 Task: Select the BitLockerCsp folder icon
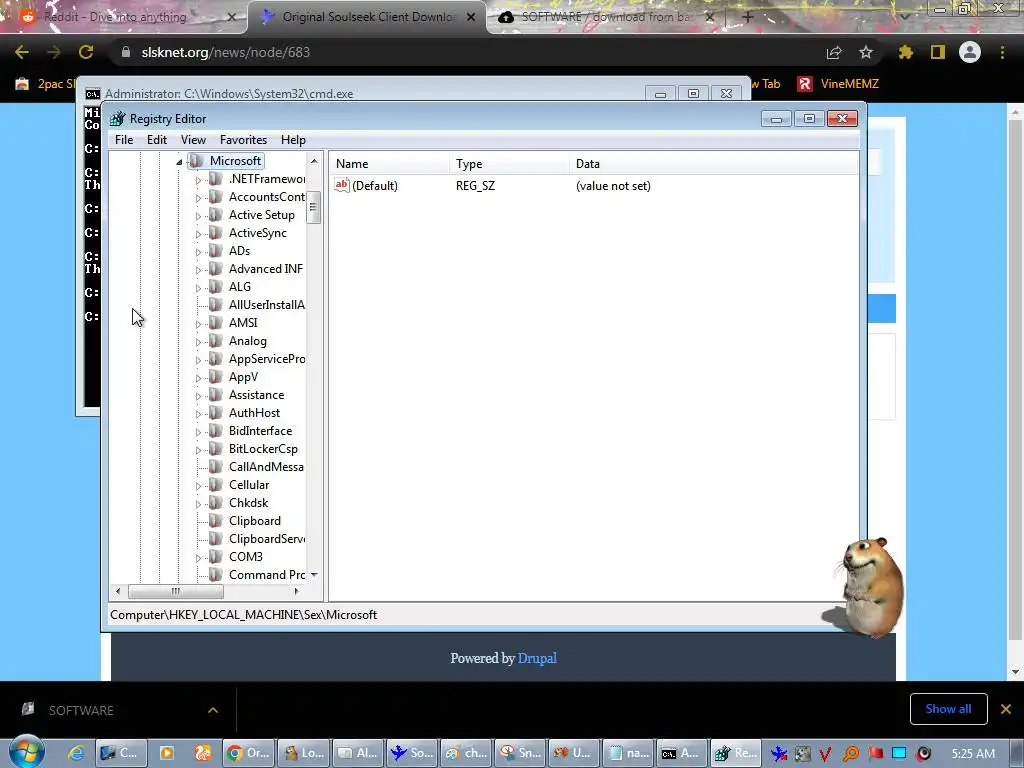[x=216, y=449]
